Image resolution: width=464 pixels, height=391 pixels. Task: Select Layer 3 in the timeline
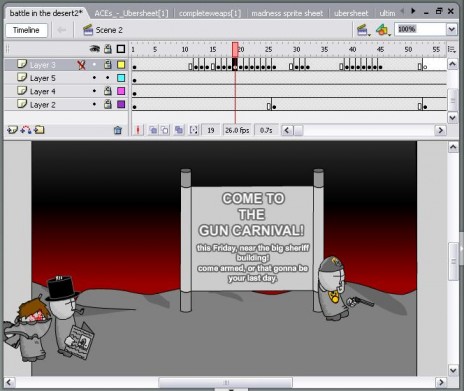coord(43,65)
